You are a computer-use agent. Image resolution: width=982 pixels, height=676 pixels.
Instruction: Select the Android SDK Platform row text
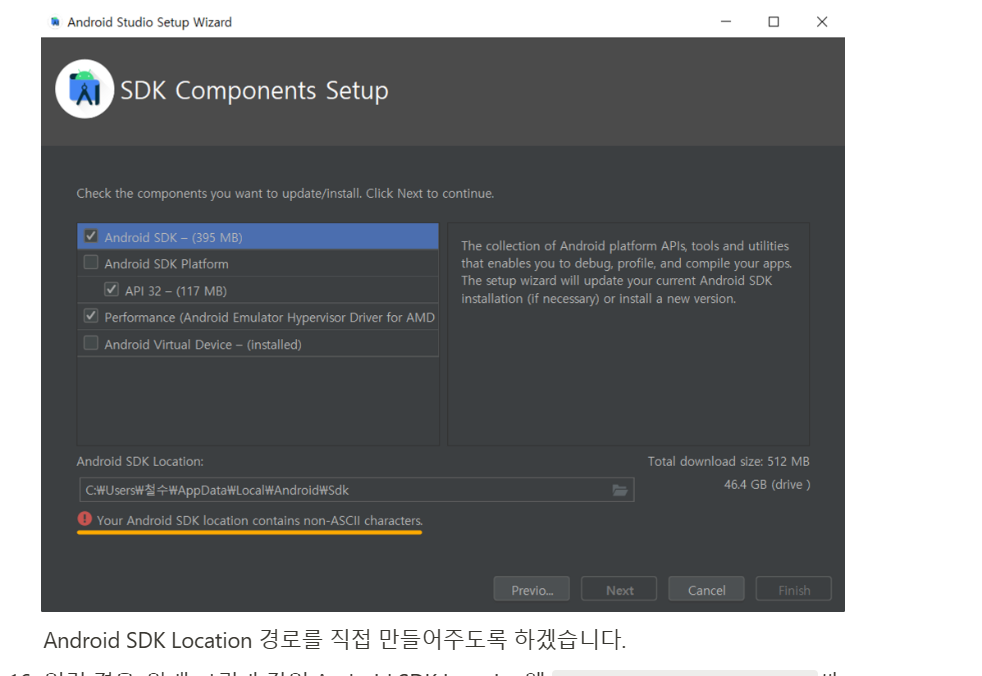point(166,264)
